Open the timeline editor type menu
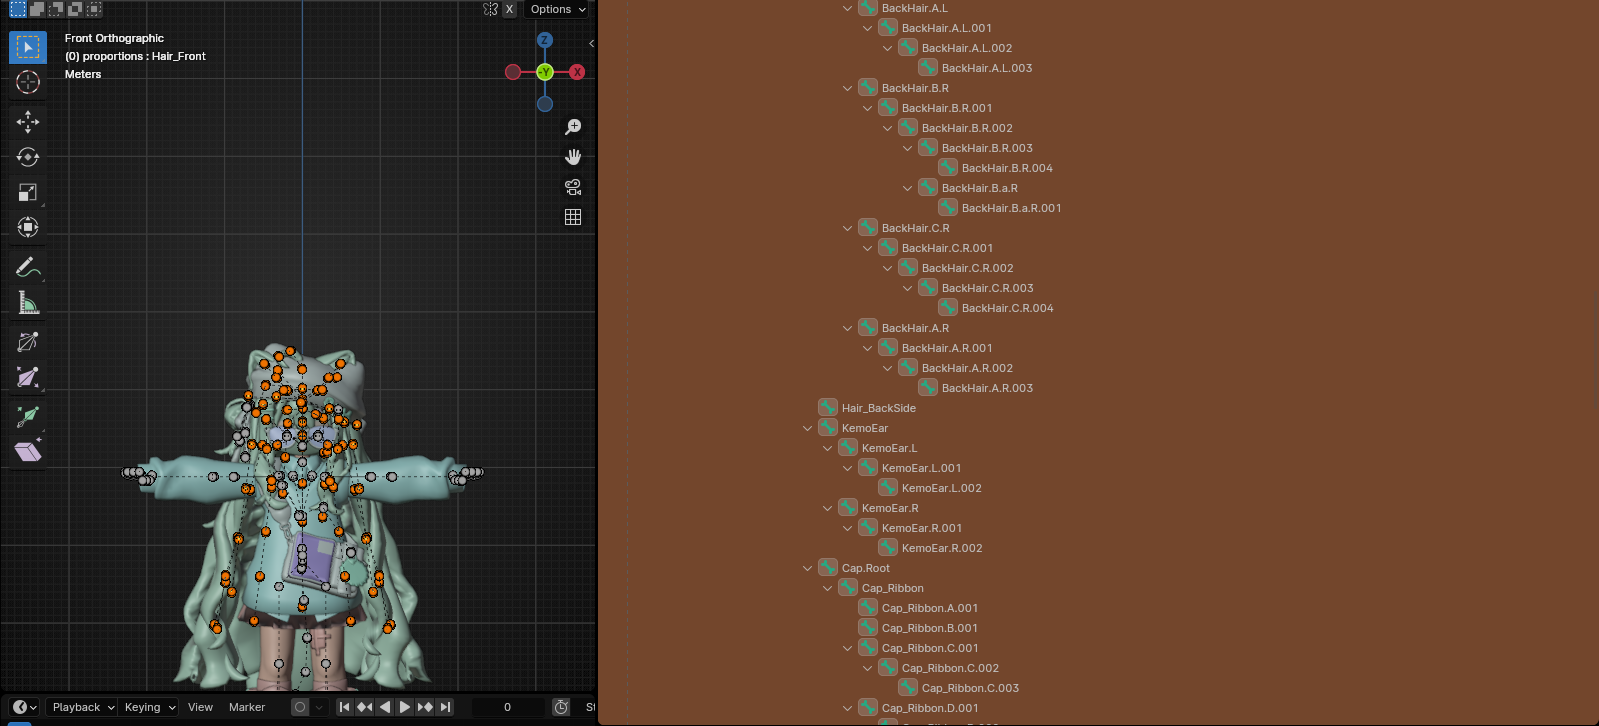This screenshot has width=1599, height=726. 25,707
